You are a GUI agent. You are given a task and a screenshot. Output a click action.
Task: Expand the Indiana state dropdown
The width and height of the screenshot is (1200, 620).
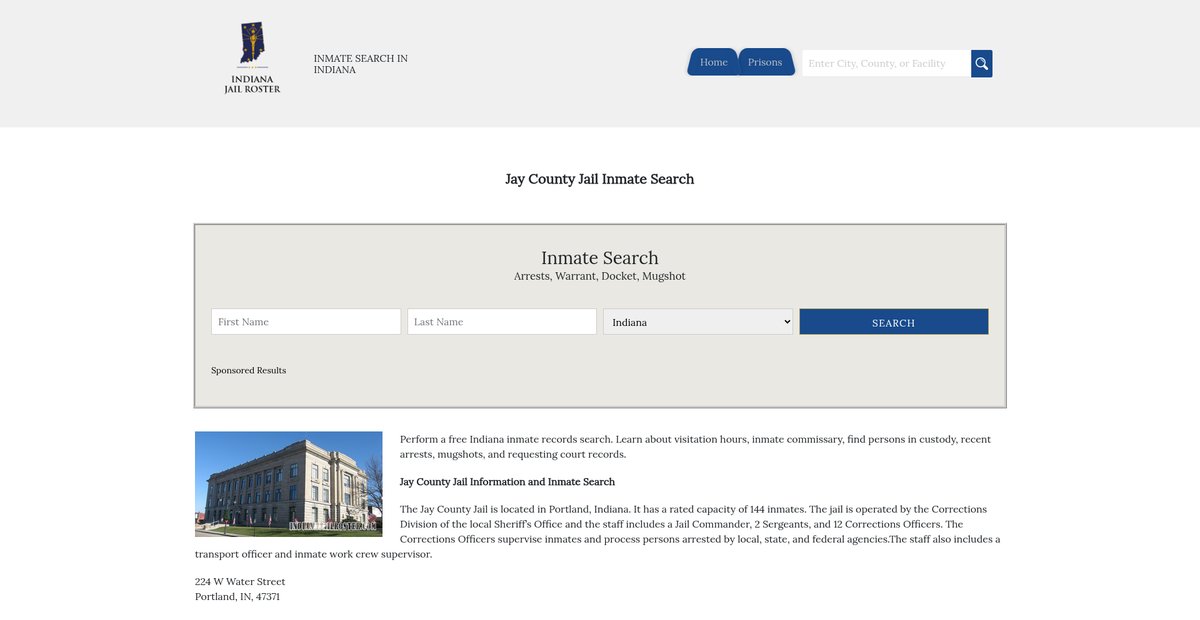pos(698,322)
